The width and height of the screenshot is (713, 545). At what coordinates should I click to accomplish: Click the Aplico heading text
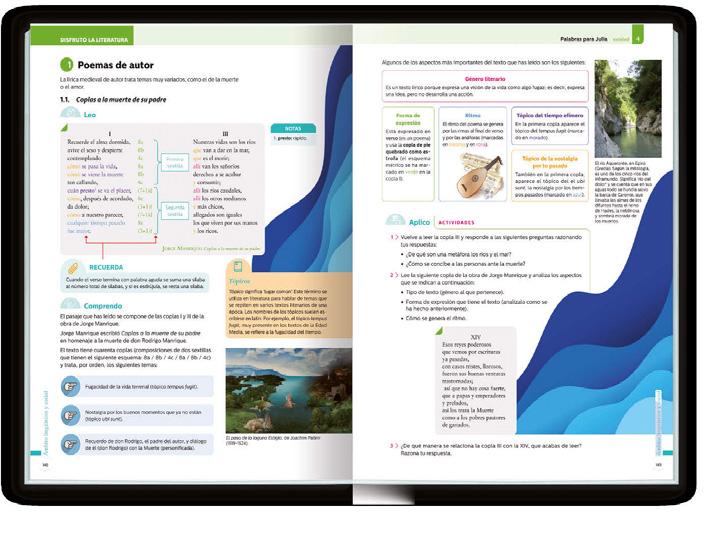coord(419,222)
